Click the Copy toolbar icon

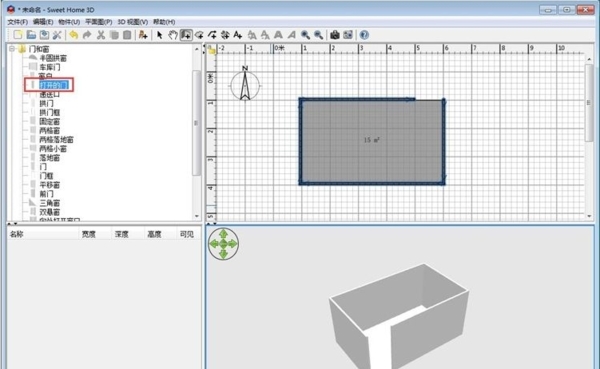114,35
